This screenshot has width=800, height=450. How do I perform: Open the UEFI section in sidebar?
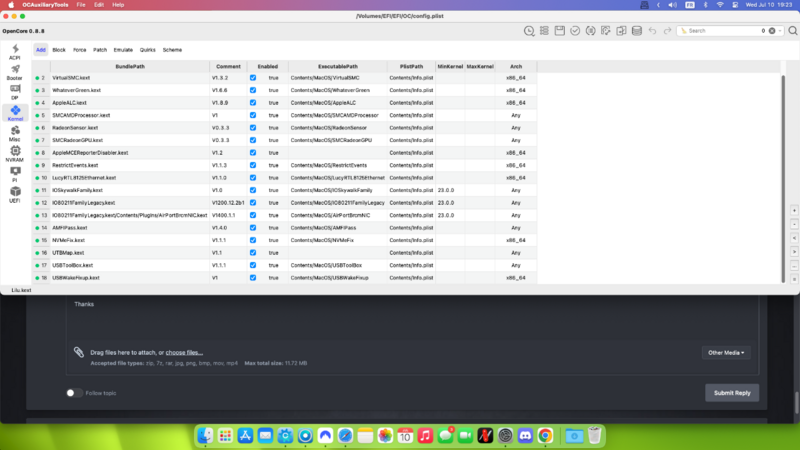click(x=15, y=195)
